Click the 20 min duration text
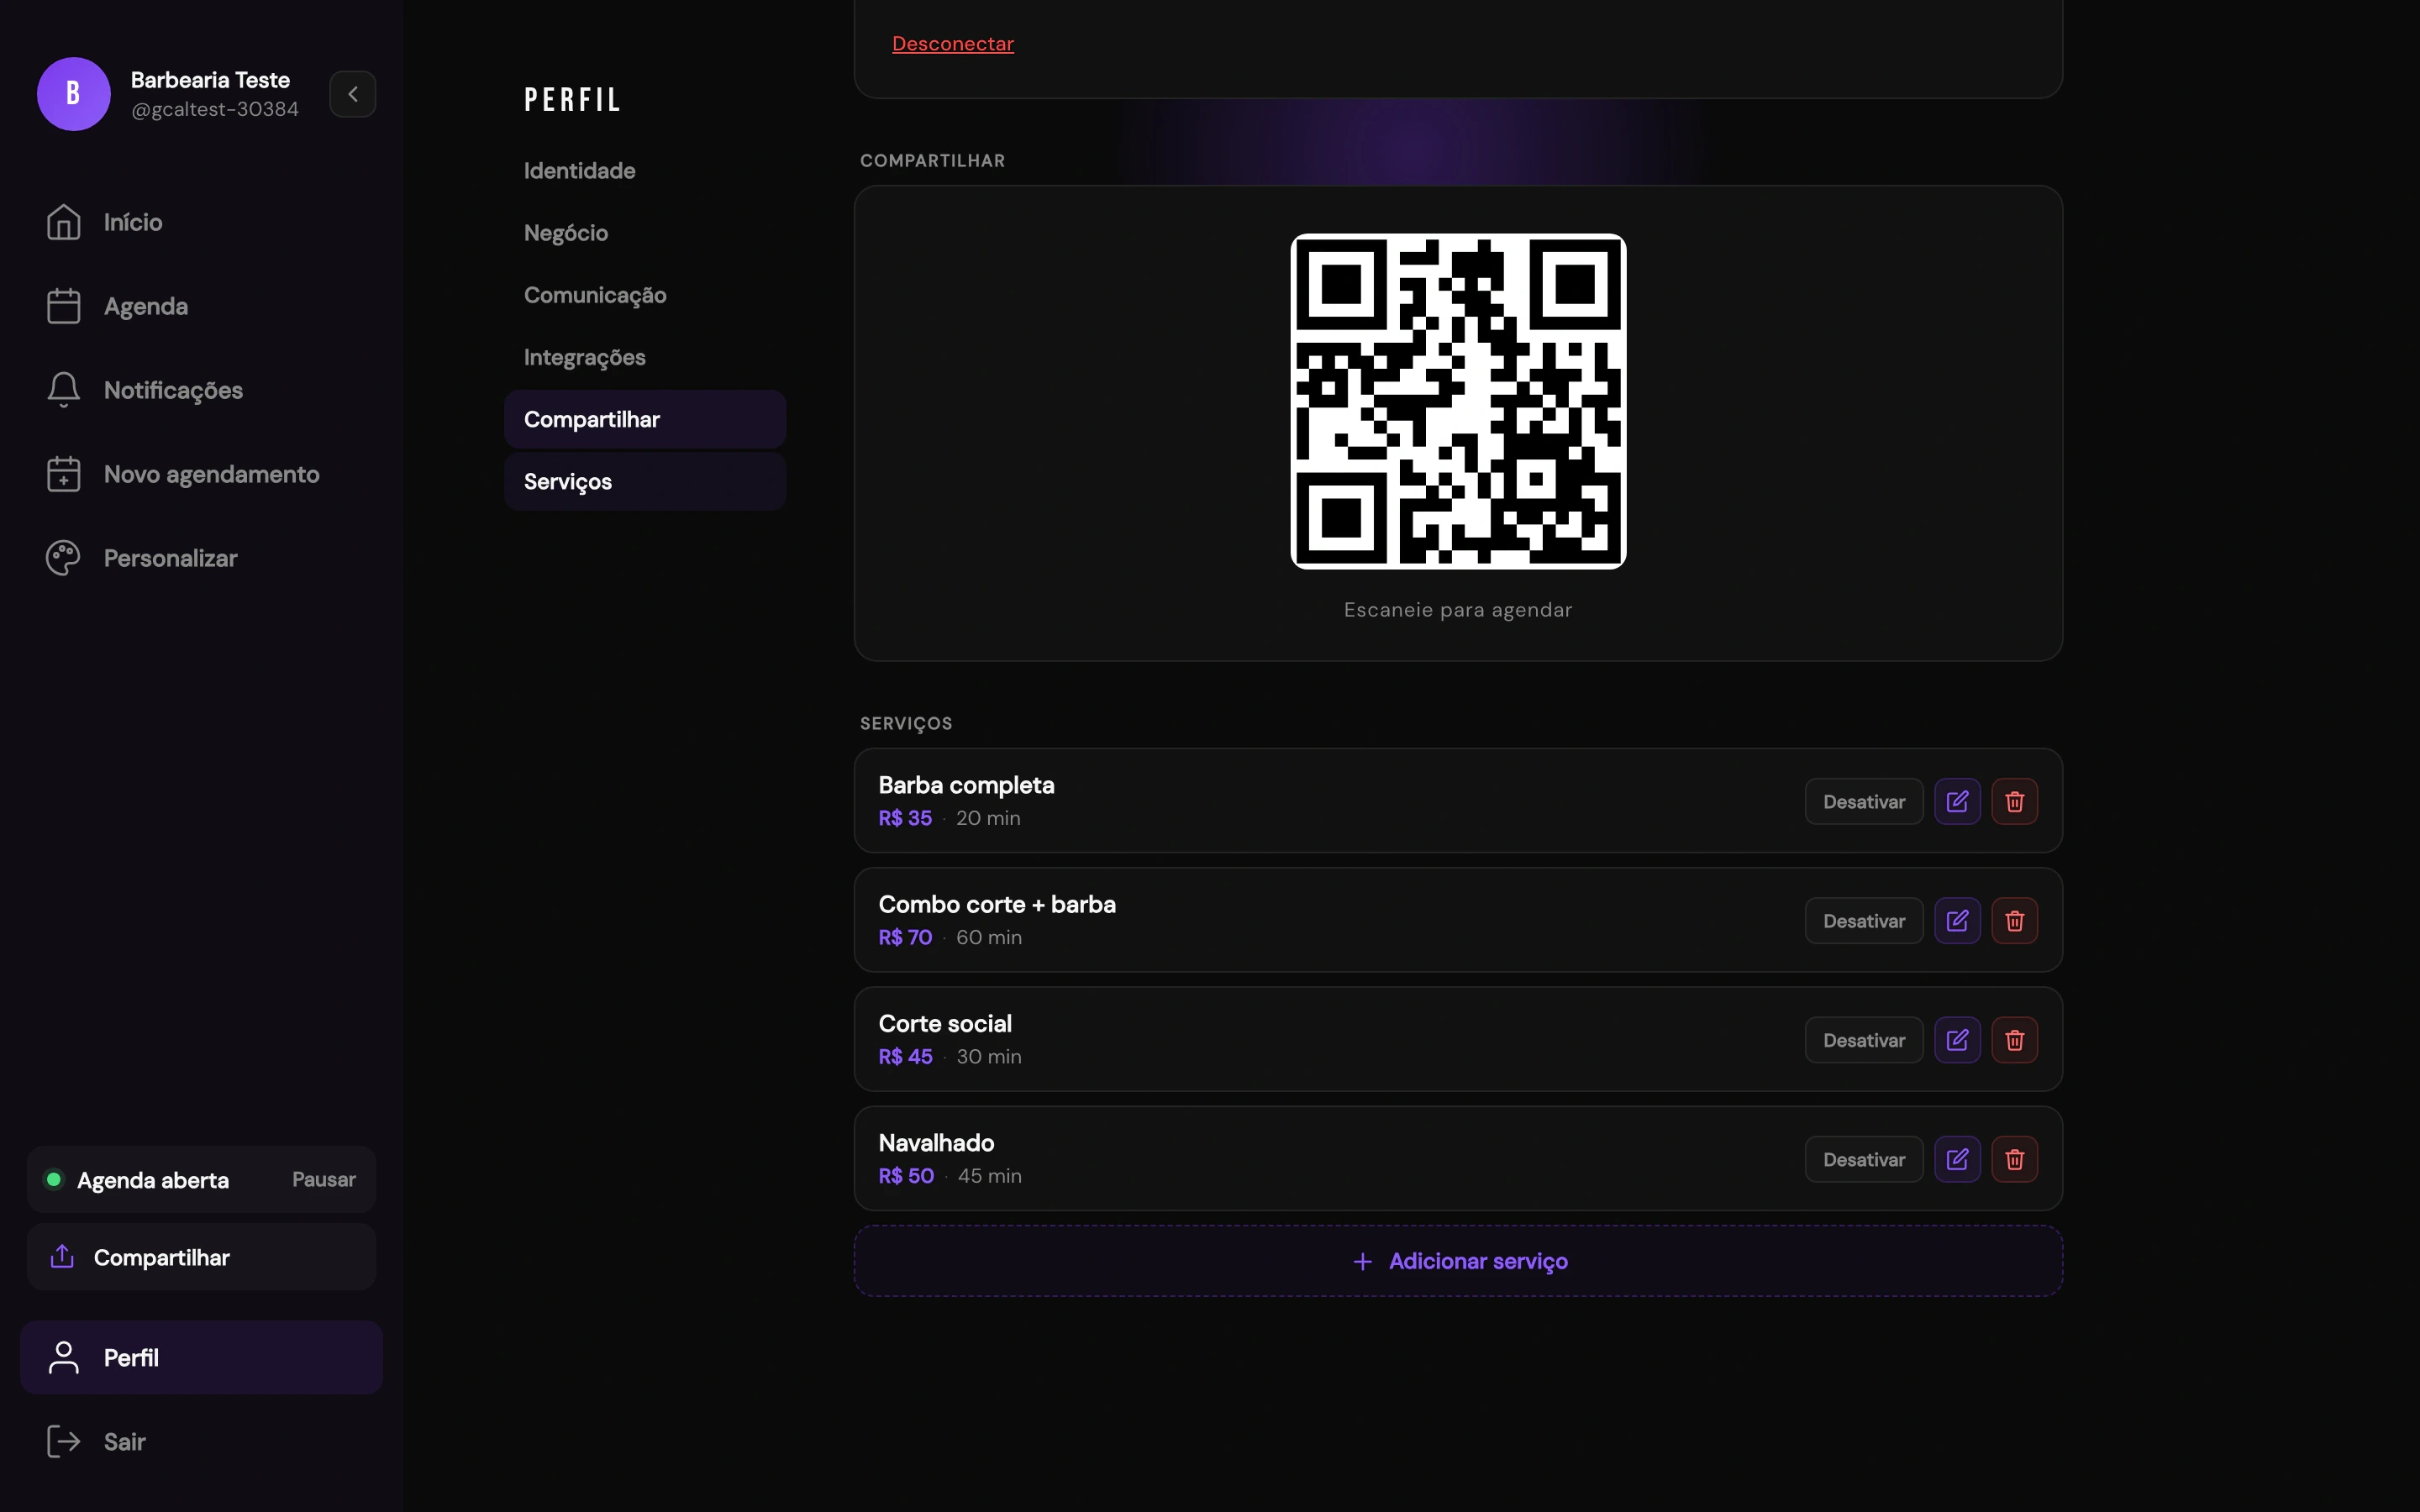The image size is (2420, 1512). click(988, 818)
